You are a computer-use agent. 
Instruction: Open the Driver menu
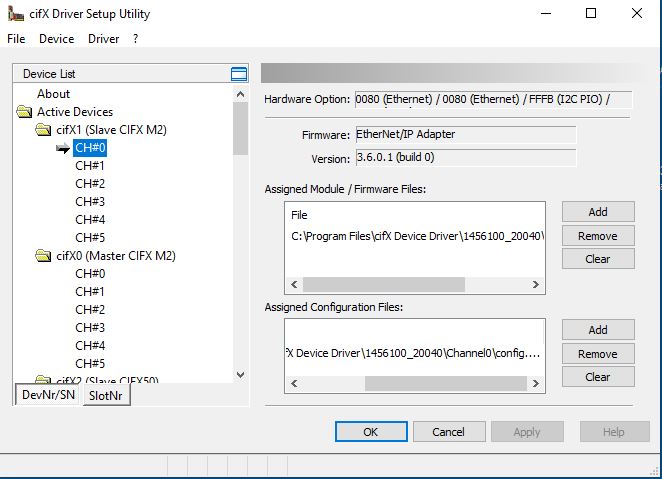pyautogui.click(x=103, y=39)
